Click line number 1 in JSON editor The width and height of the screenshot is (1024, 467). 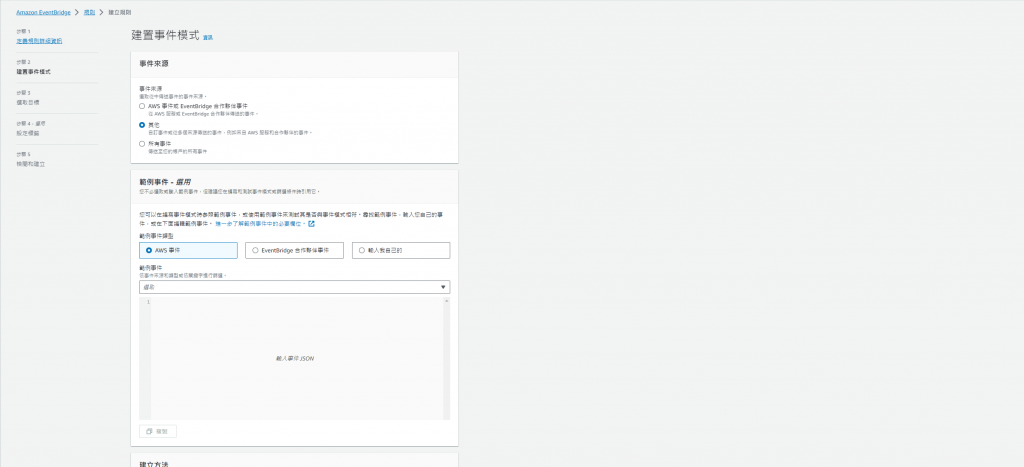148,302
